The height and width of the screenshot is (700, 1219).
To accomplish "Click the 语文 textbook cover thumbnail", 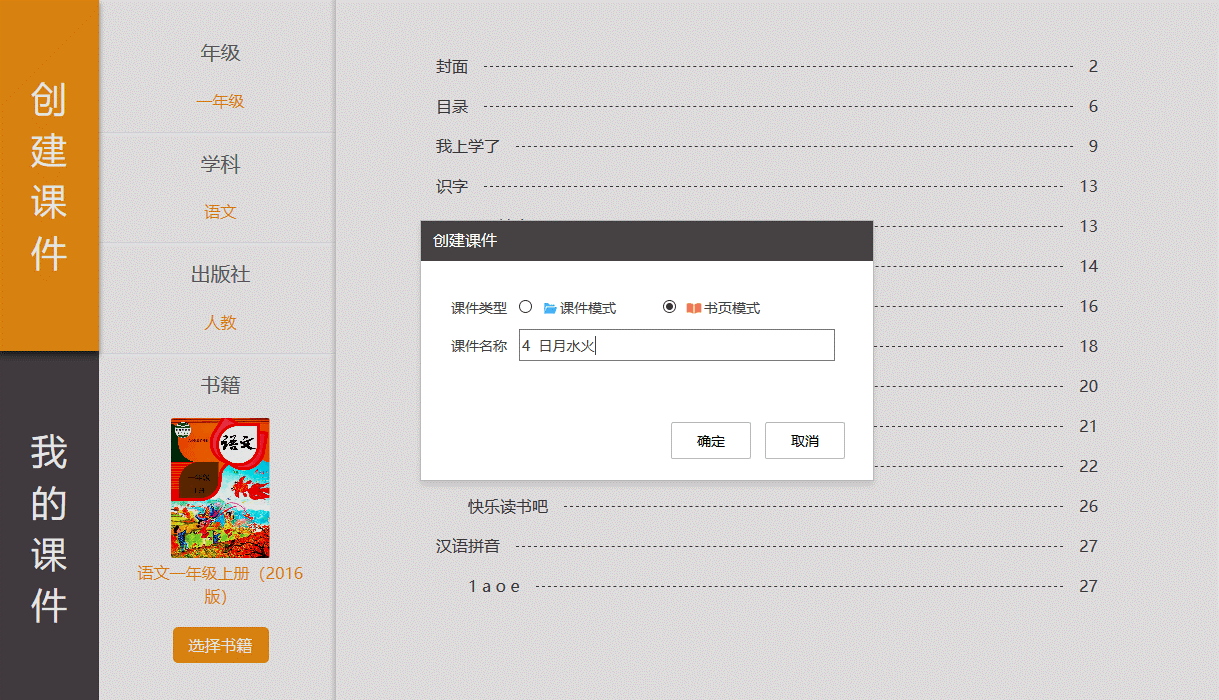I will click(220, 487).
